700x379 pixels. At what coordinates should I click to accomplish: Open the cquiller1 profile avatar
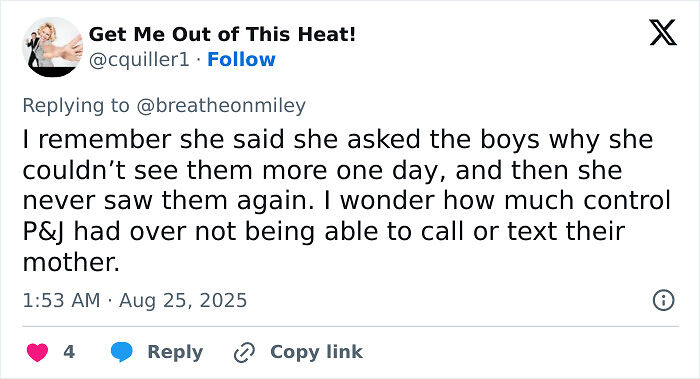[53, 47]
